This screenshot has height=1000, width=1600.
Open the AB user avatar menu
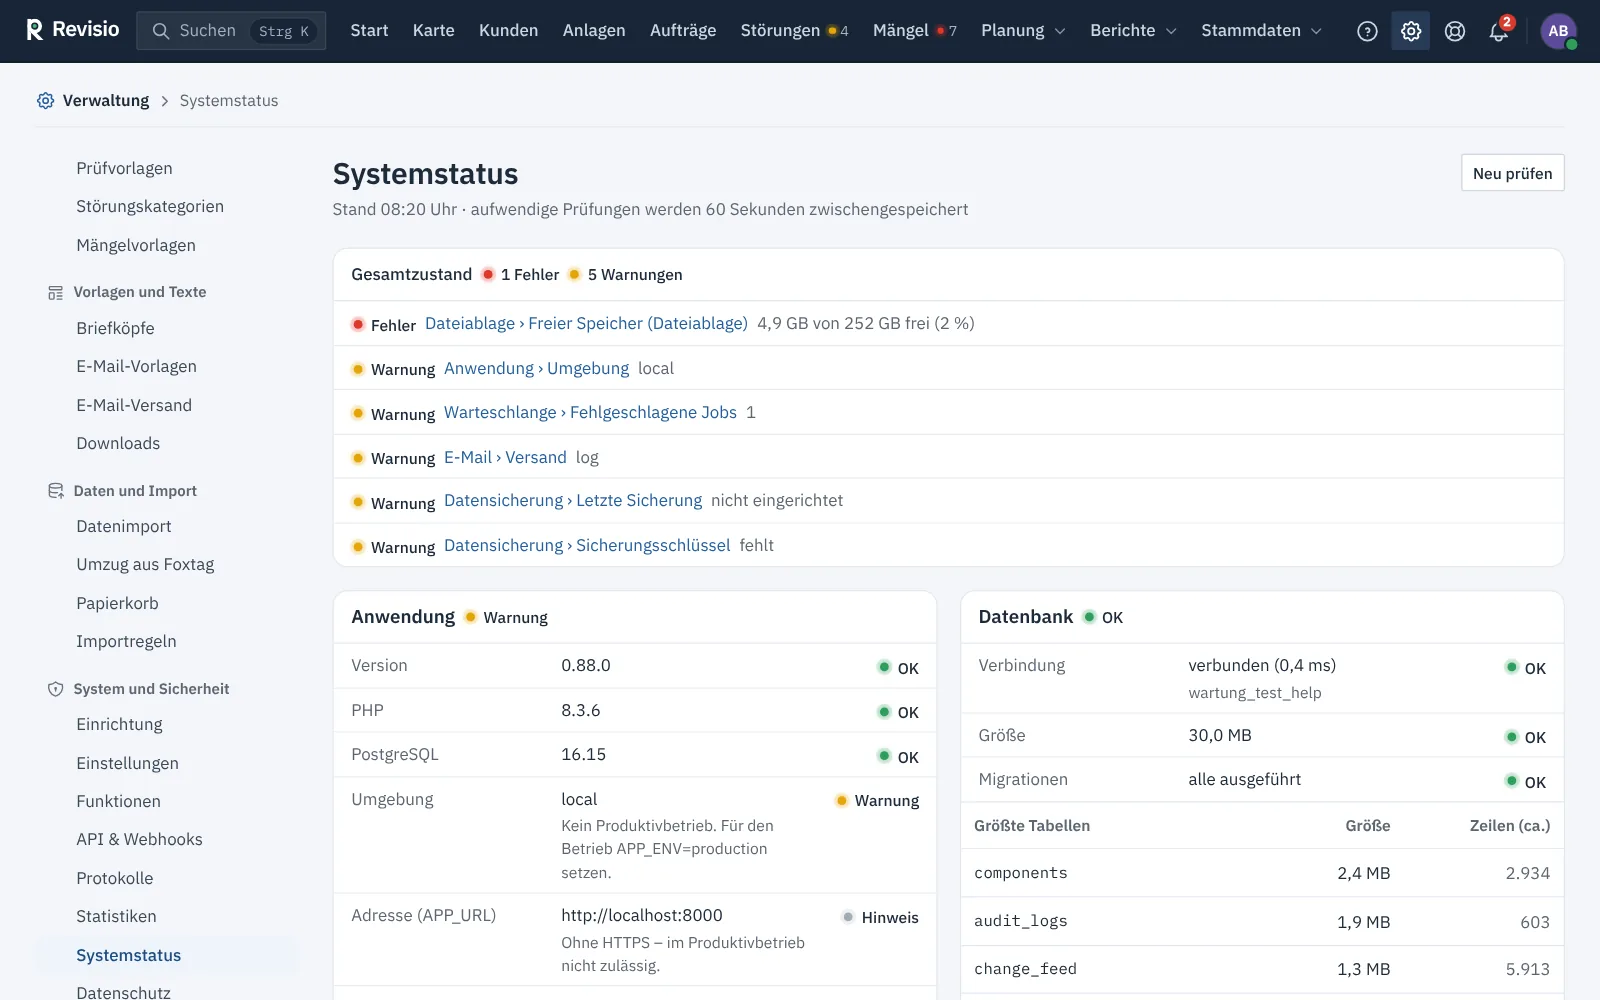click(1559, 31)
